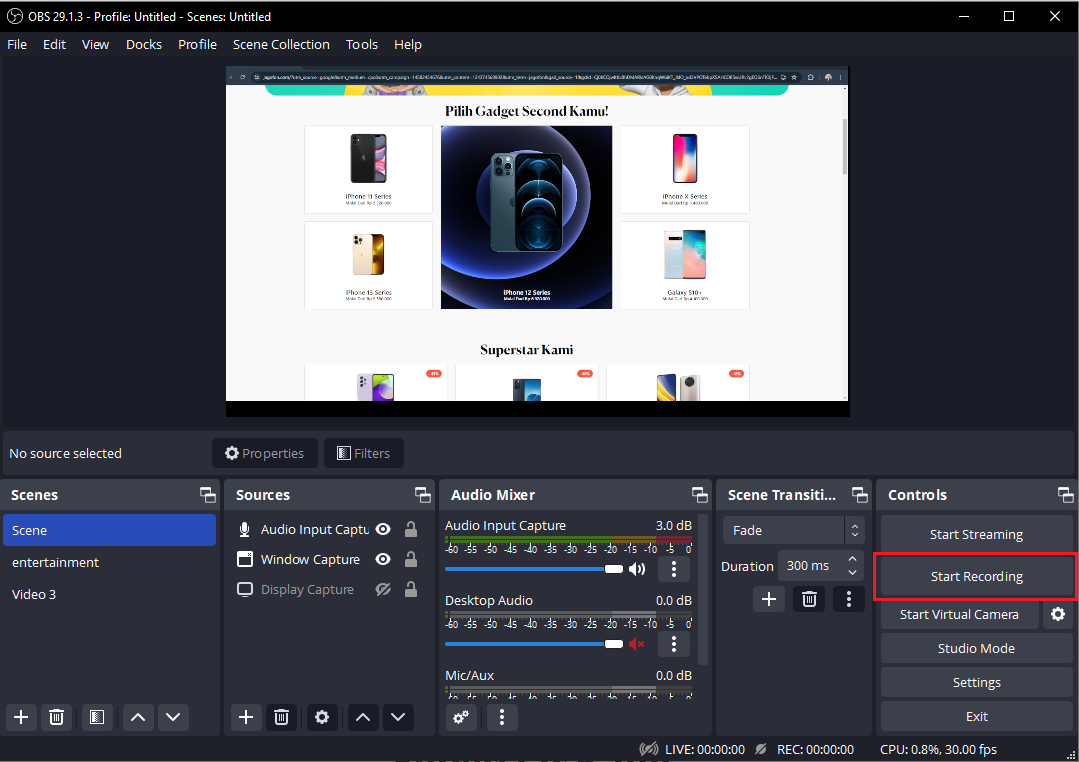Add a new scene with plus icon
This screenshot has height=762, width=1079.
(21, 717)
